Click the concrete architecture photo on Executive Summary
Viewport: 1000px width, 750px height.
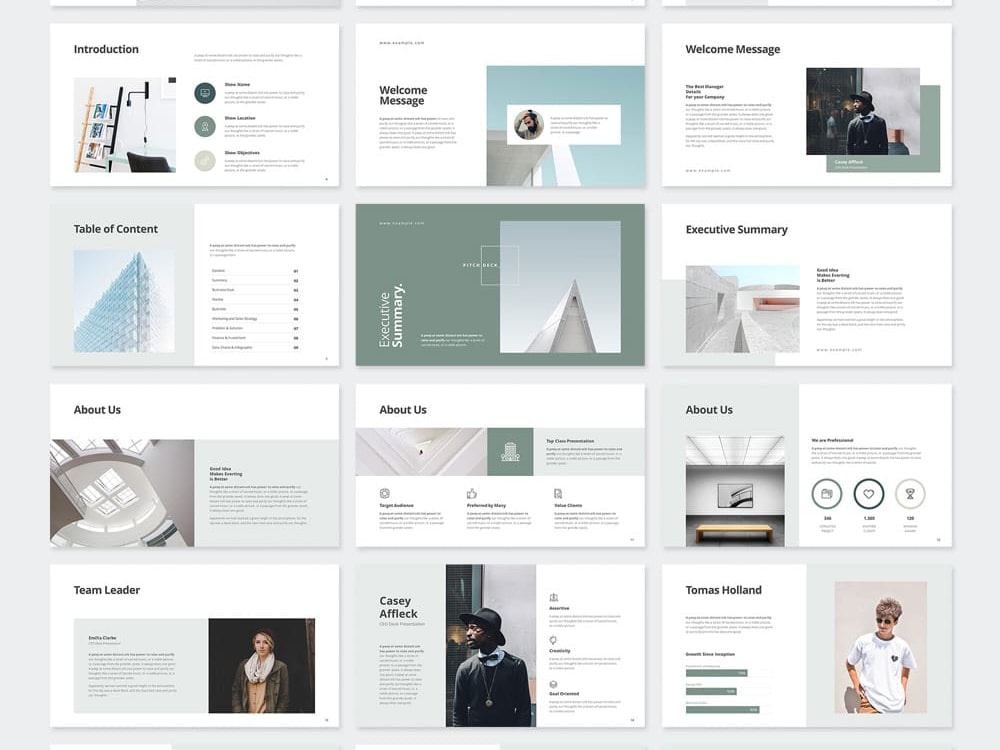pyautogui.click(x=742, y=309)
